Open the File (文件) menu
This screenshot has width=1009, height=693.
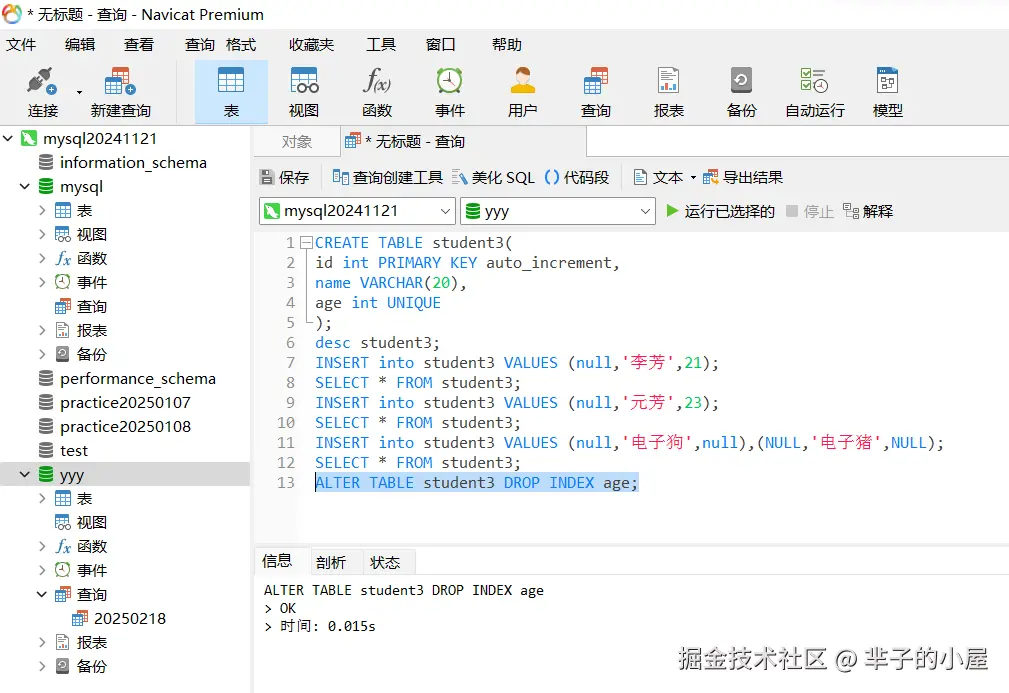pyautogui.click(x=21, y=44)
